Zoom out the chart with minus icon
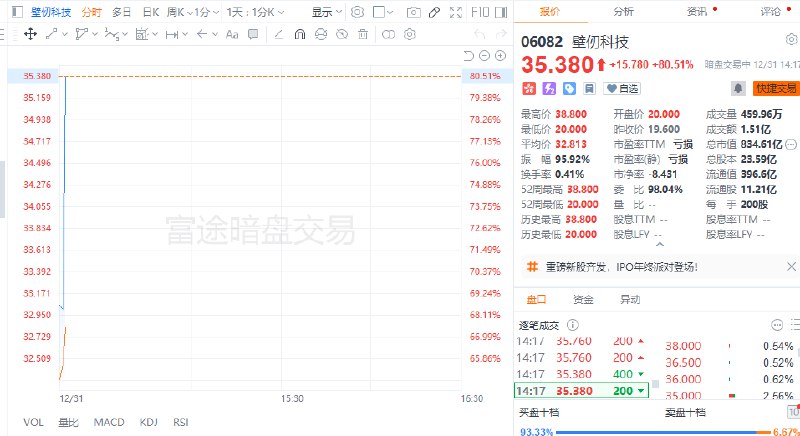 click(x=485, y=56)
